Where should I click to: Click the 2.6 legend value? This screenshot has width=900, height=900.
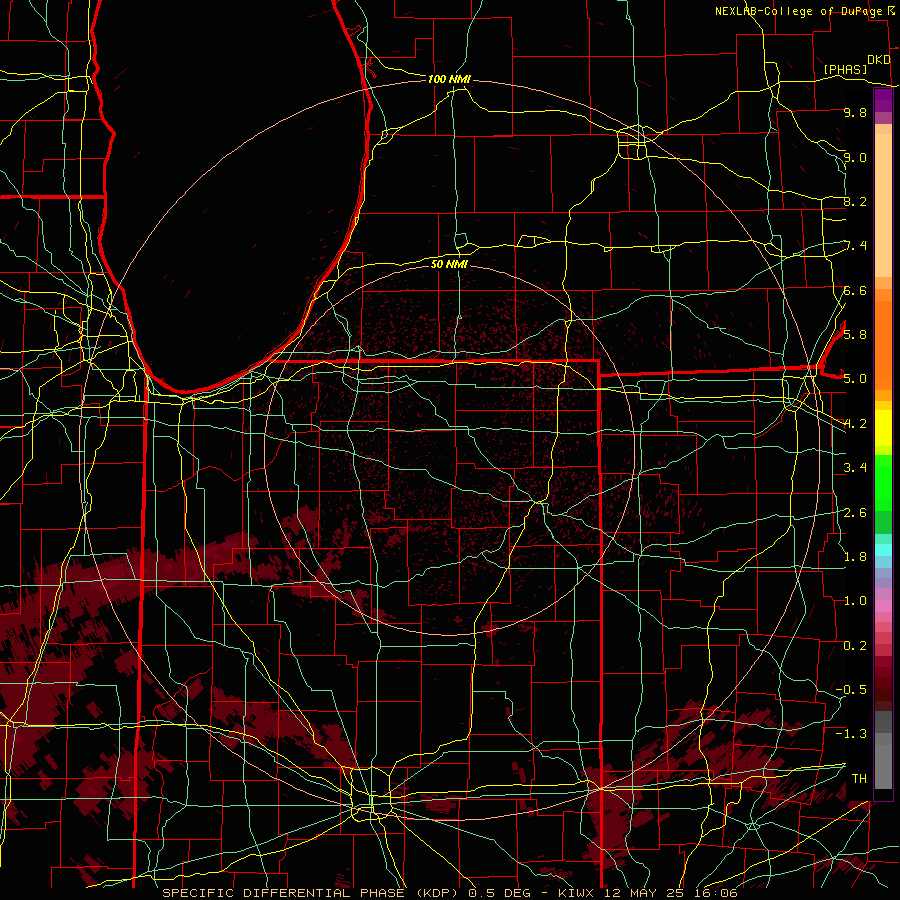[x=855, y=513]
